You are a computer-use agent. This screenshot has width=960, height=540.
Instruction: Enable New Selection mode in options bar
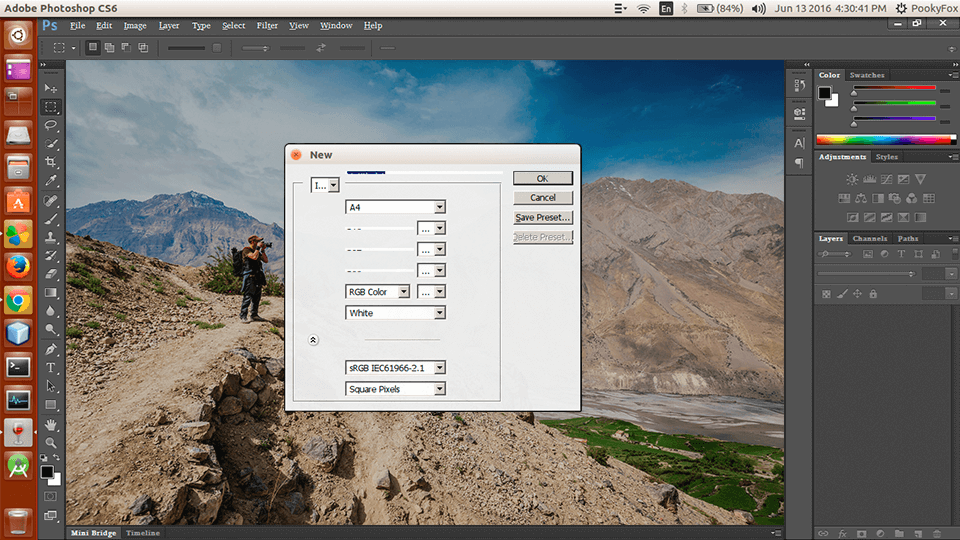point(92,47)
